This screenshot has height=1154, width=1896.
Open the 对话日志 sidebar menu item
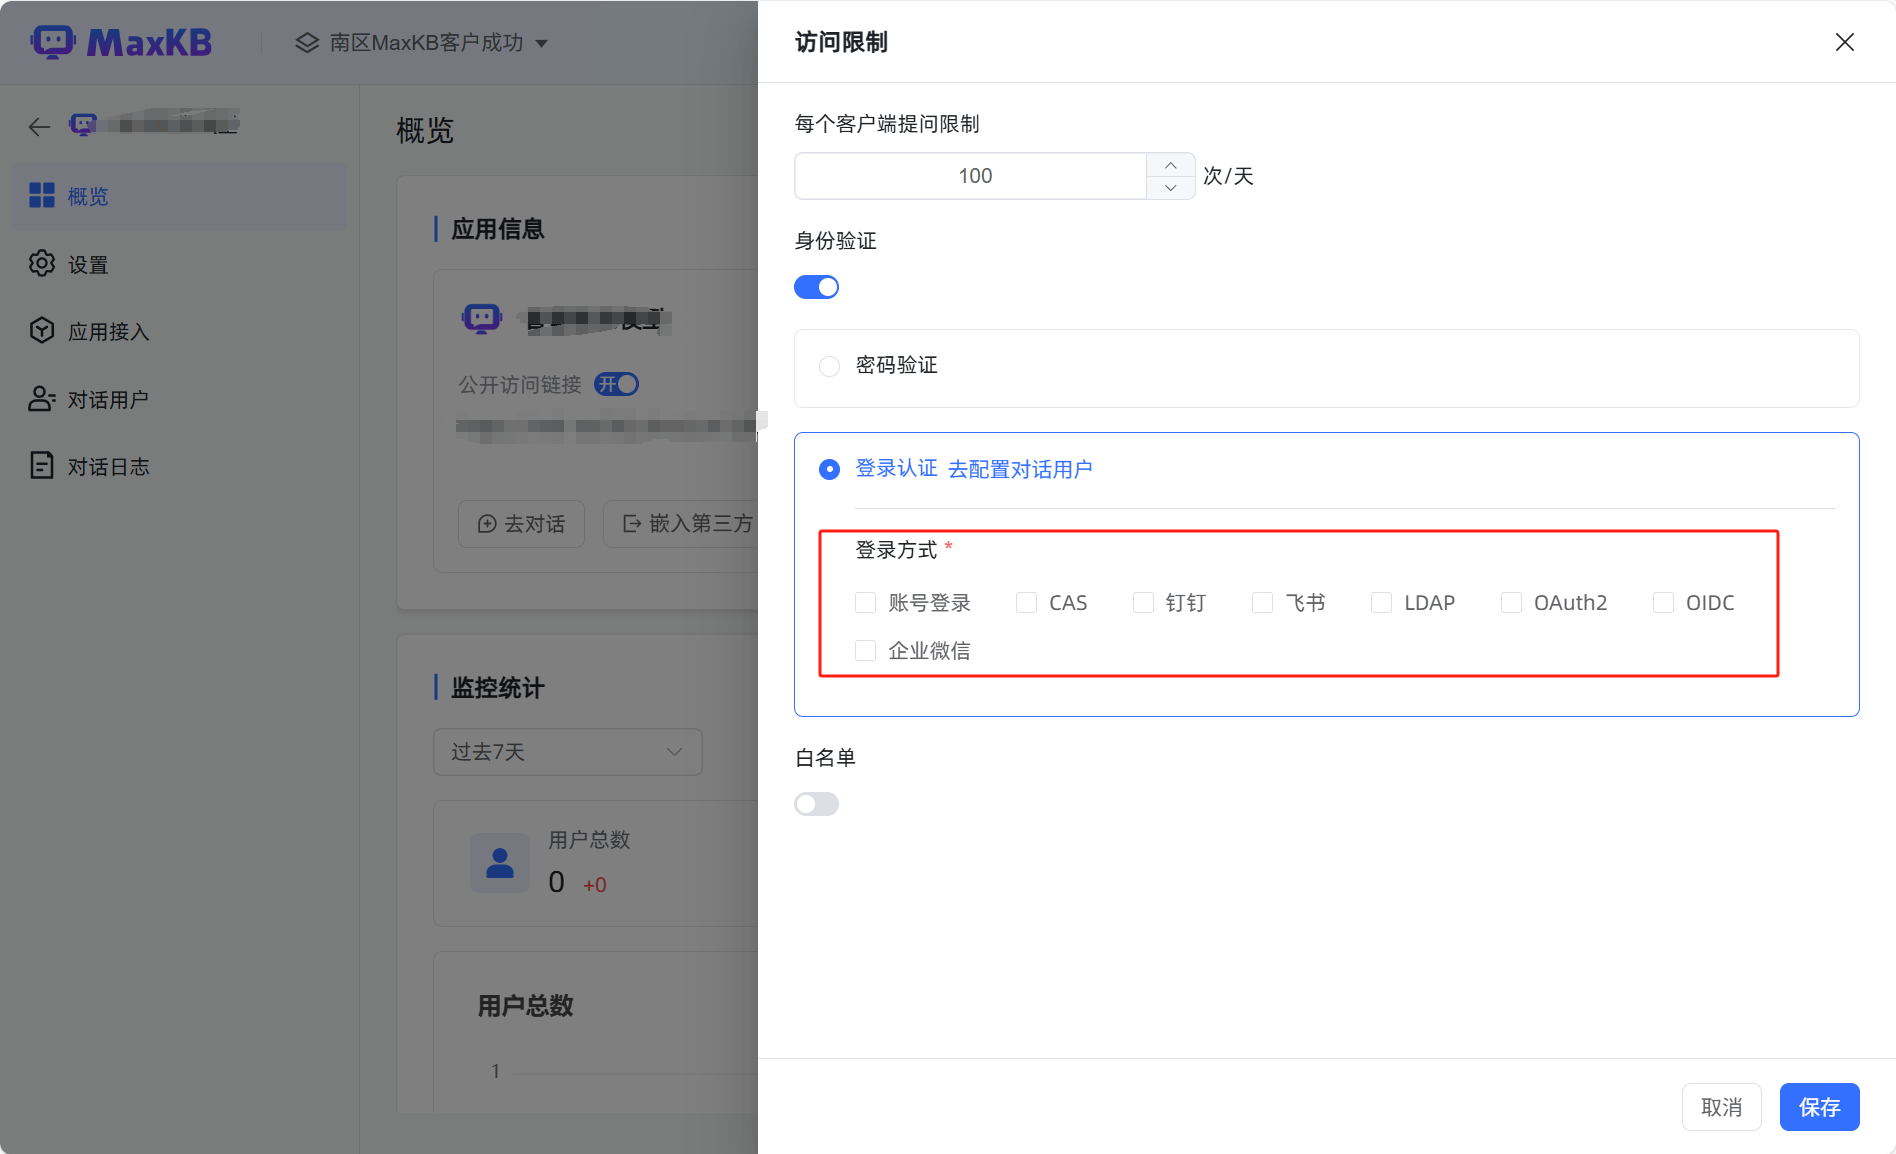click(x=179, y=466)
